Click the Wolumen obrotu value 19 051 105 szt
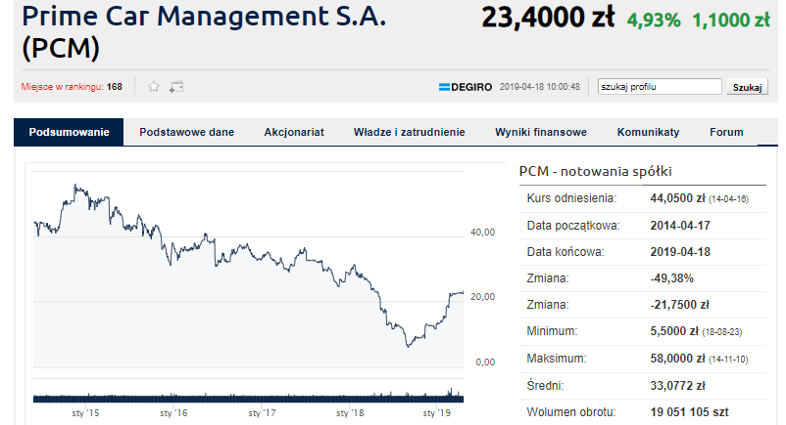Image resolution: width=786 pixels, height=425 pixels. (x=689, y=412)
